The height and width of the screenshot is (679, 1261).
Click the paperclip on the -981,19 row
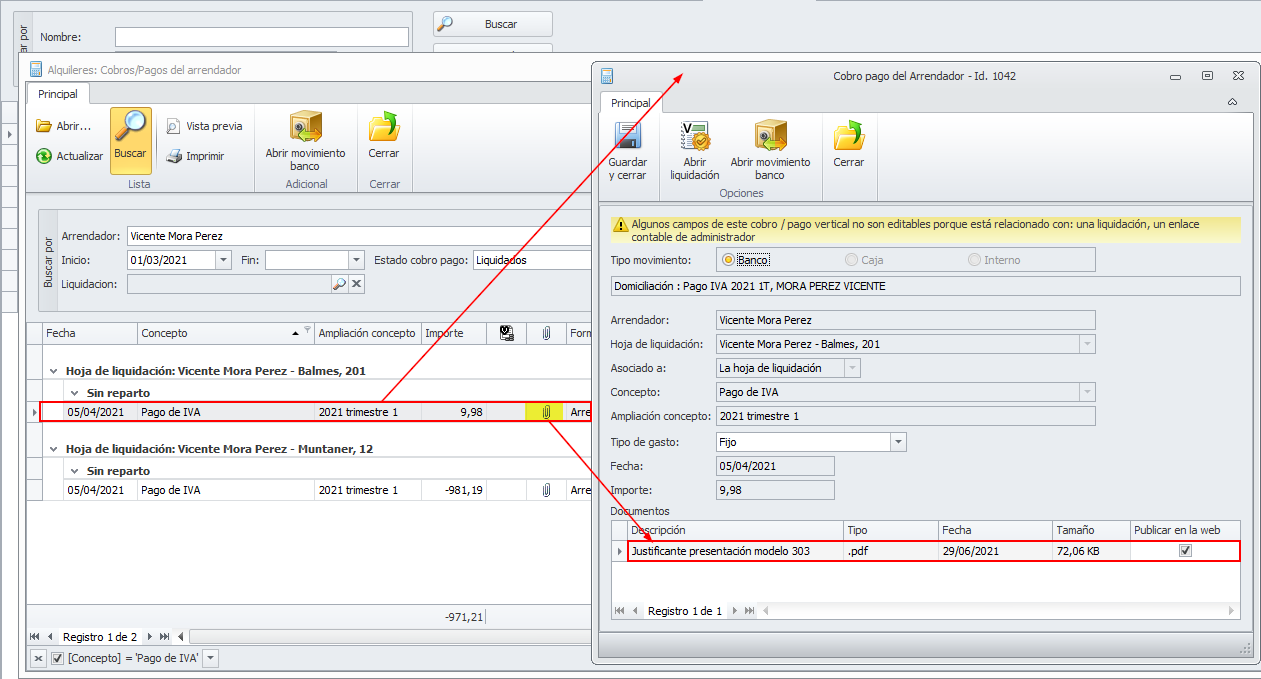(546, 490)
